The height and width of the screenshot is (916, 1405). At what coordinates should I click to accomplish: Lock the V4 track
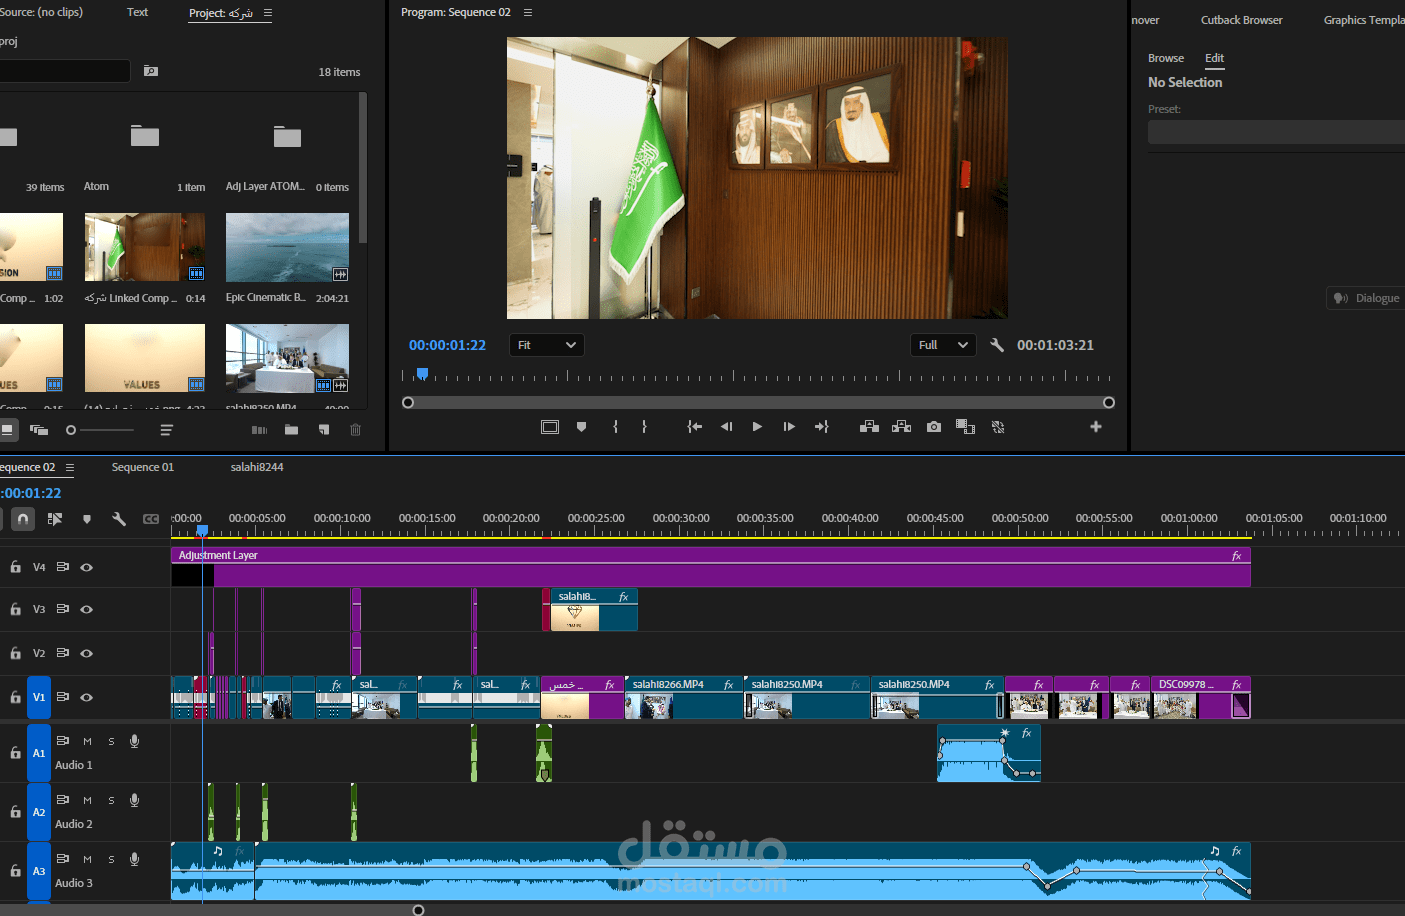pos(15,567)
